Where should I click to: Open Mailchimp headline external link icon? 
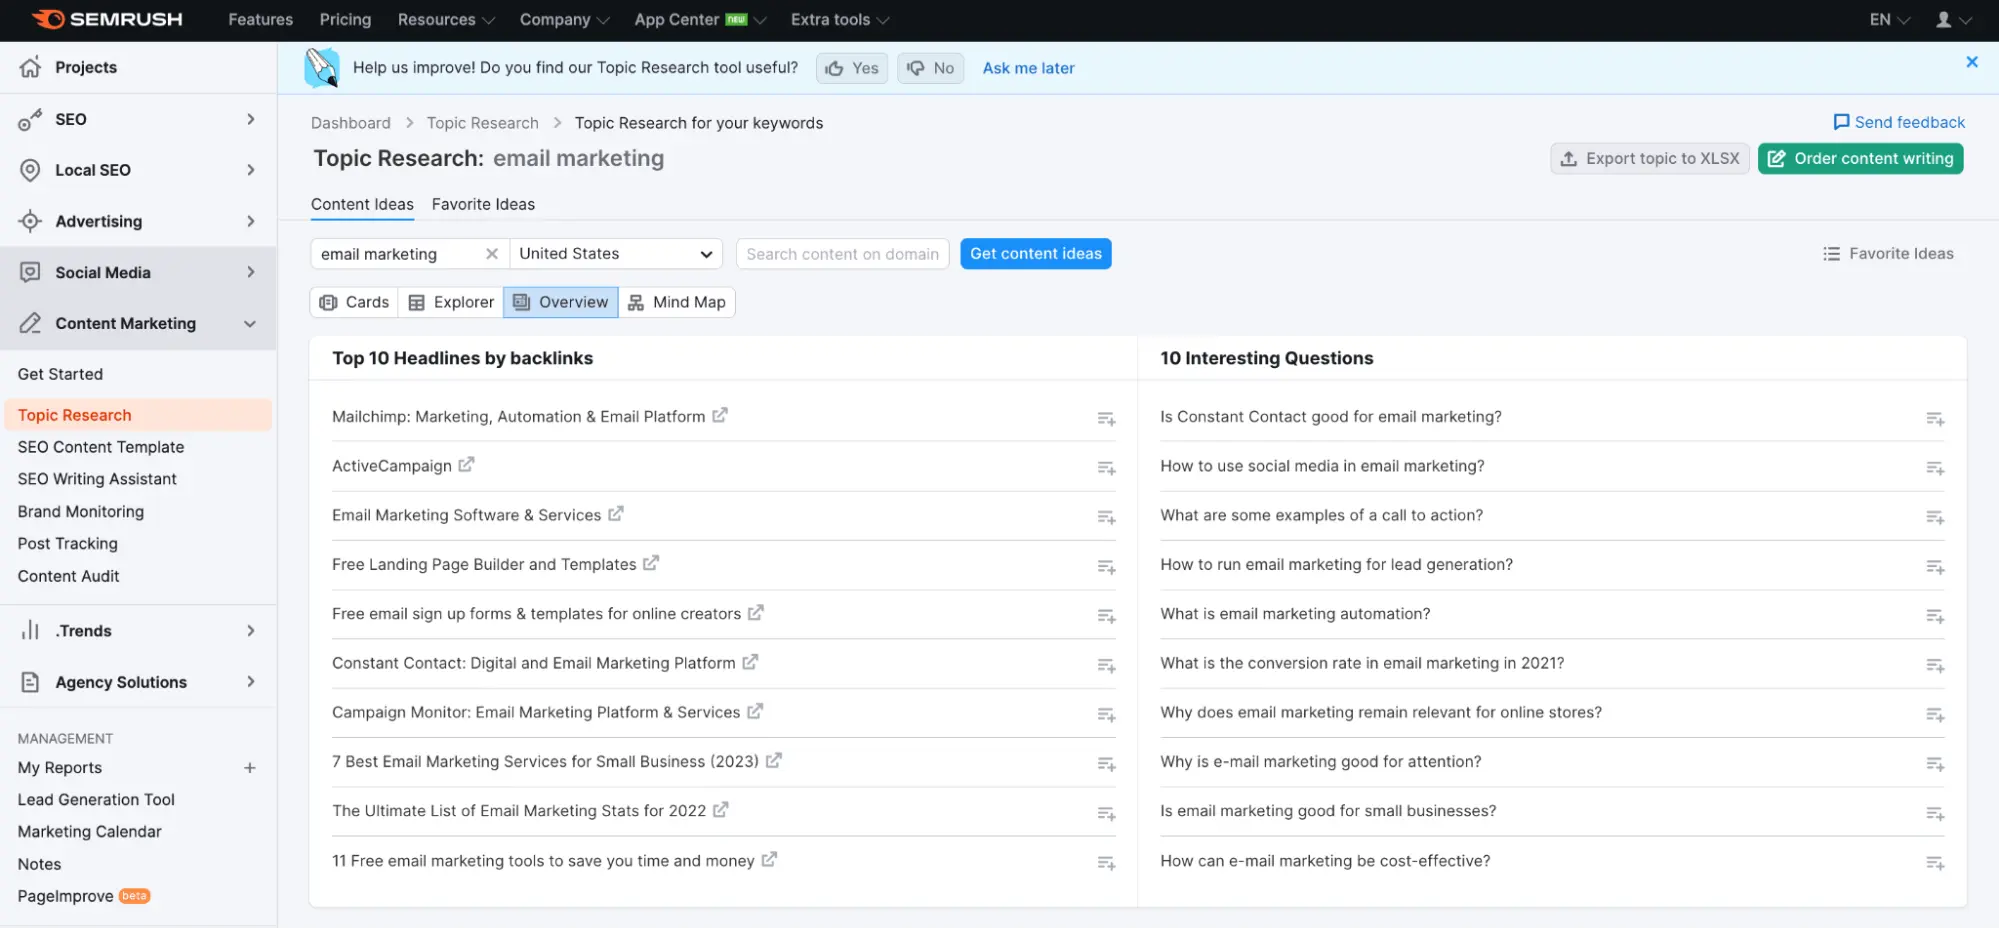click(720, 415)
